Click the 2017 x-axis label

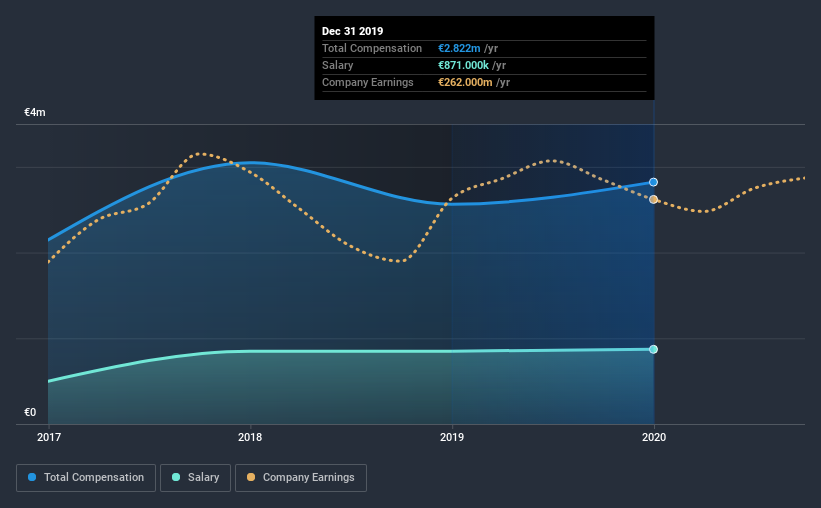point(49,437)
